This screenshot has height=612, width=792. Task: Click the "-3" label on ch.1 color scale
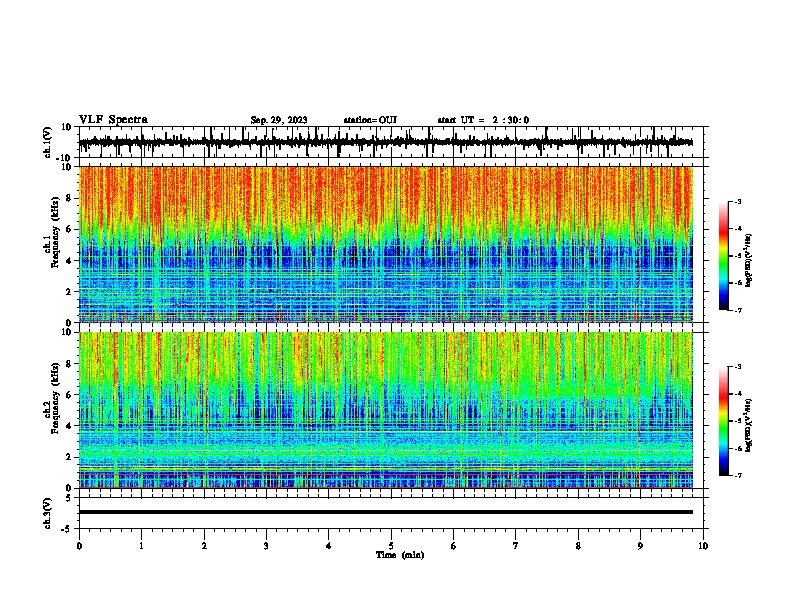click(x=737, y=201)
